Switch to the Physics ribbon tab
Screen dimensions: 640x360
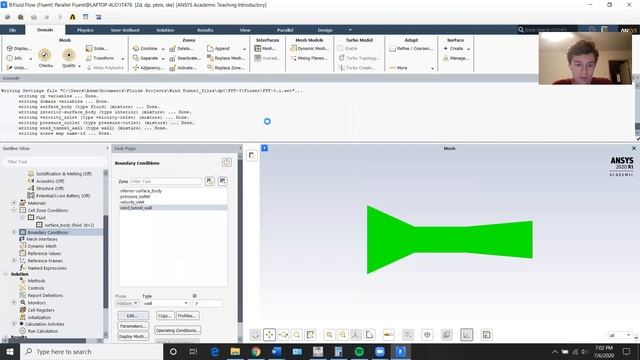click(x=85, y=30)
